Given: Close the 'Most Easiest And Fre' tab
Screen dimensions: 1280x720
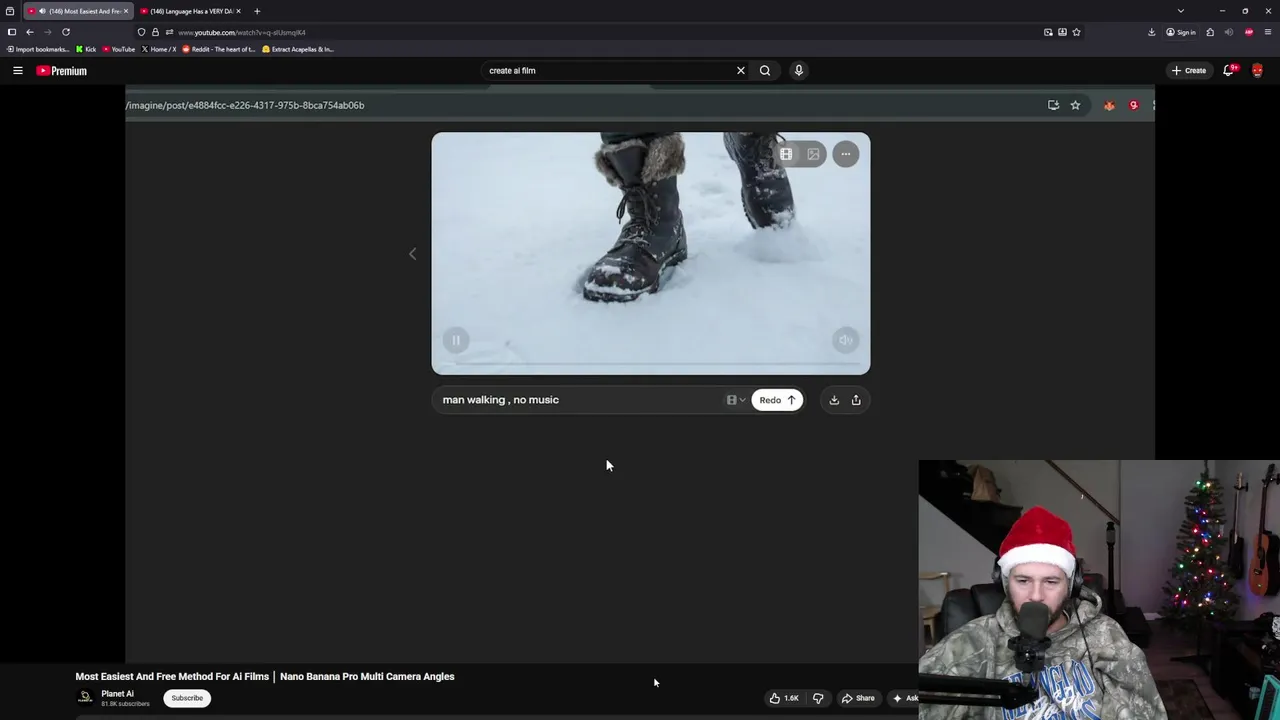Looking at the screenshot, I should click(126, 11).
